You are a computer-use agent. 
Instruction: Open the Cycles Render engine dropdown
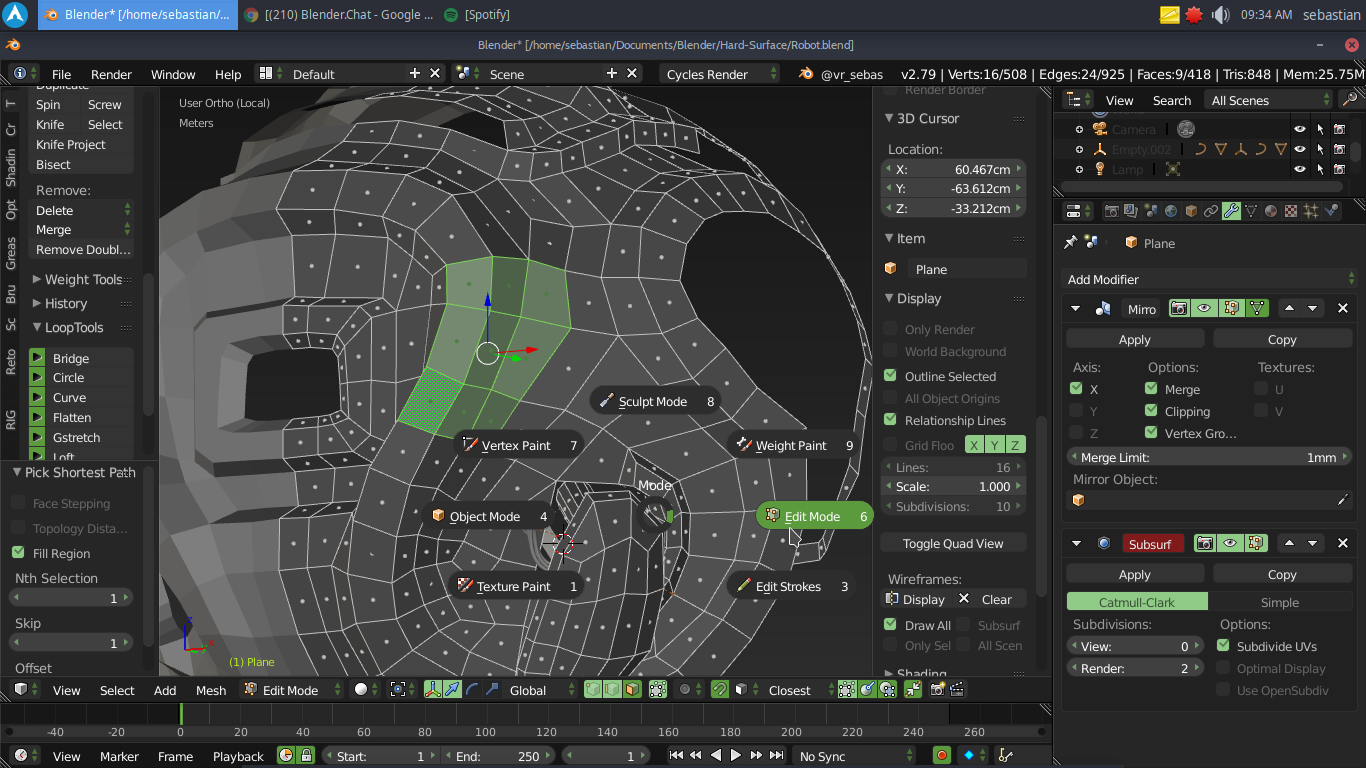tap(719, 74)
